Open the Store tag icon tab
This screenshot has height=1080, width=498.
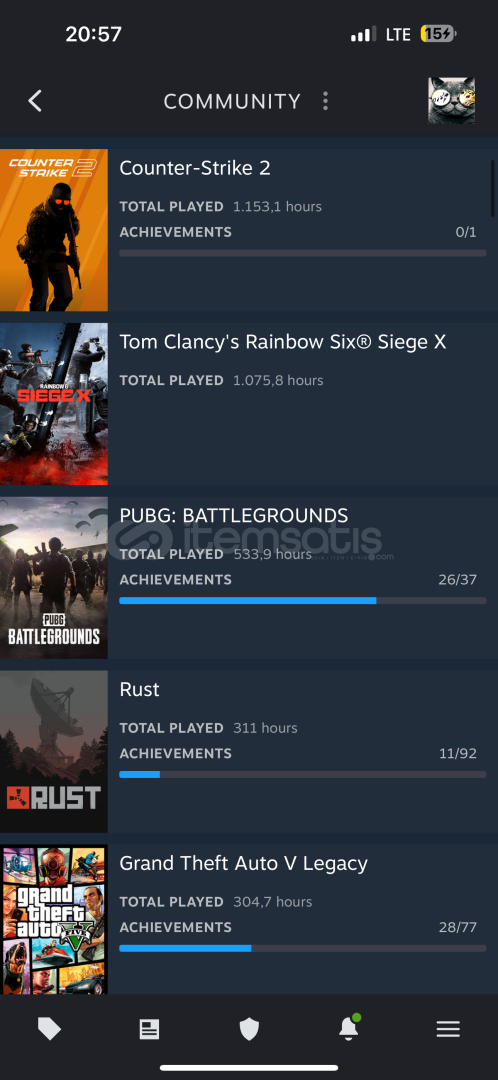tap(50, 1029)
